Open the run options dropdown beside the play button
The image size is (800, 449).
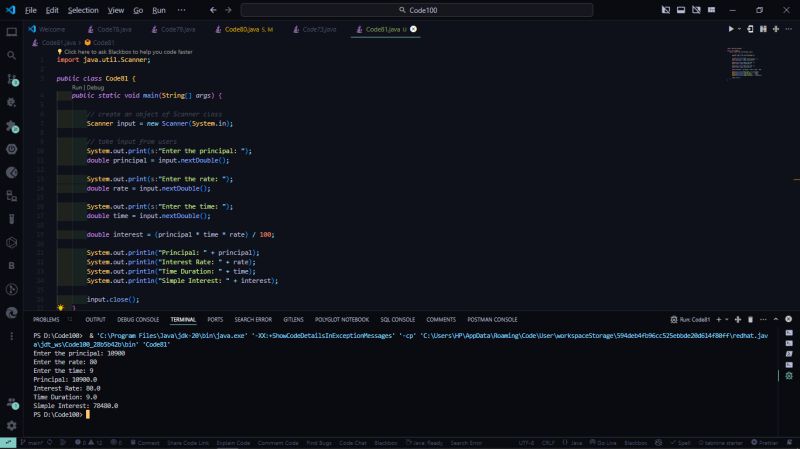pyautogui.click(x=739, y=29)
